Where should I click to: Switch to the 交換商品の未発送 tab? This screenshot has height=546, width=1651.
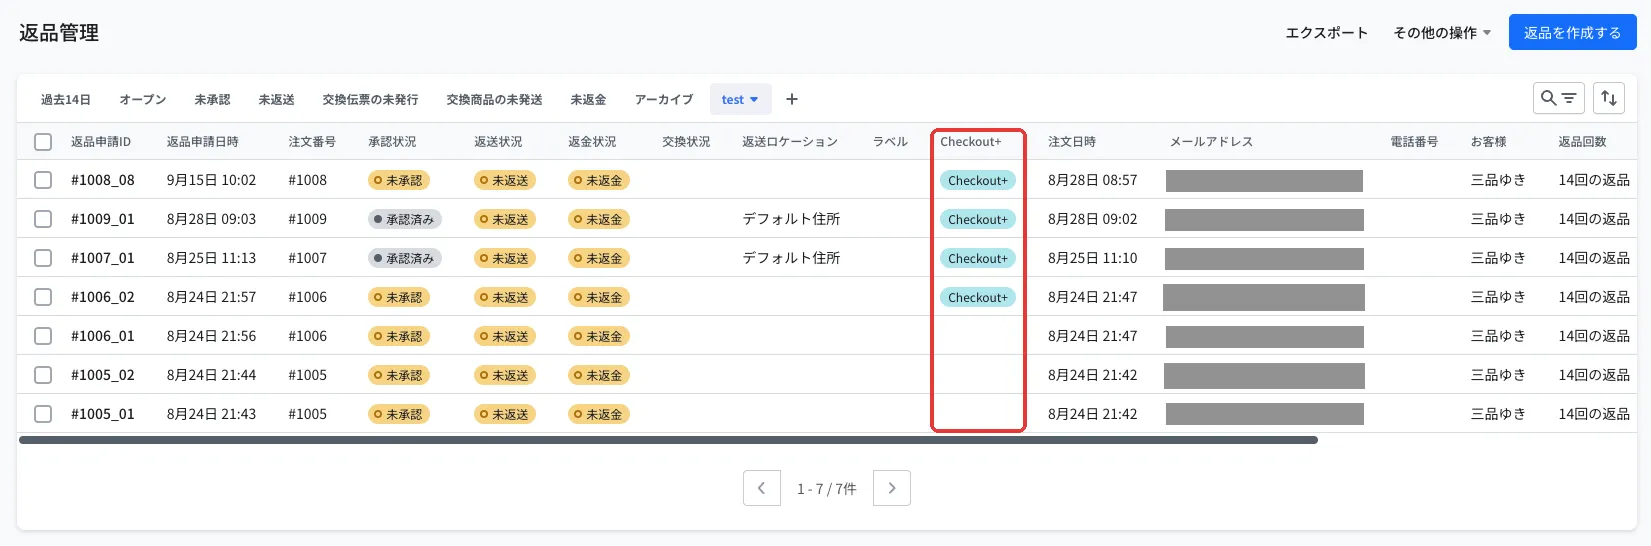click(494, 100)
